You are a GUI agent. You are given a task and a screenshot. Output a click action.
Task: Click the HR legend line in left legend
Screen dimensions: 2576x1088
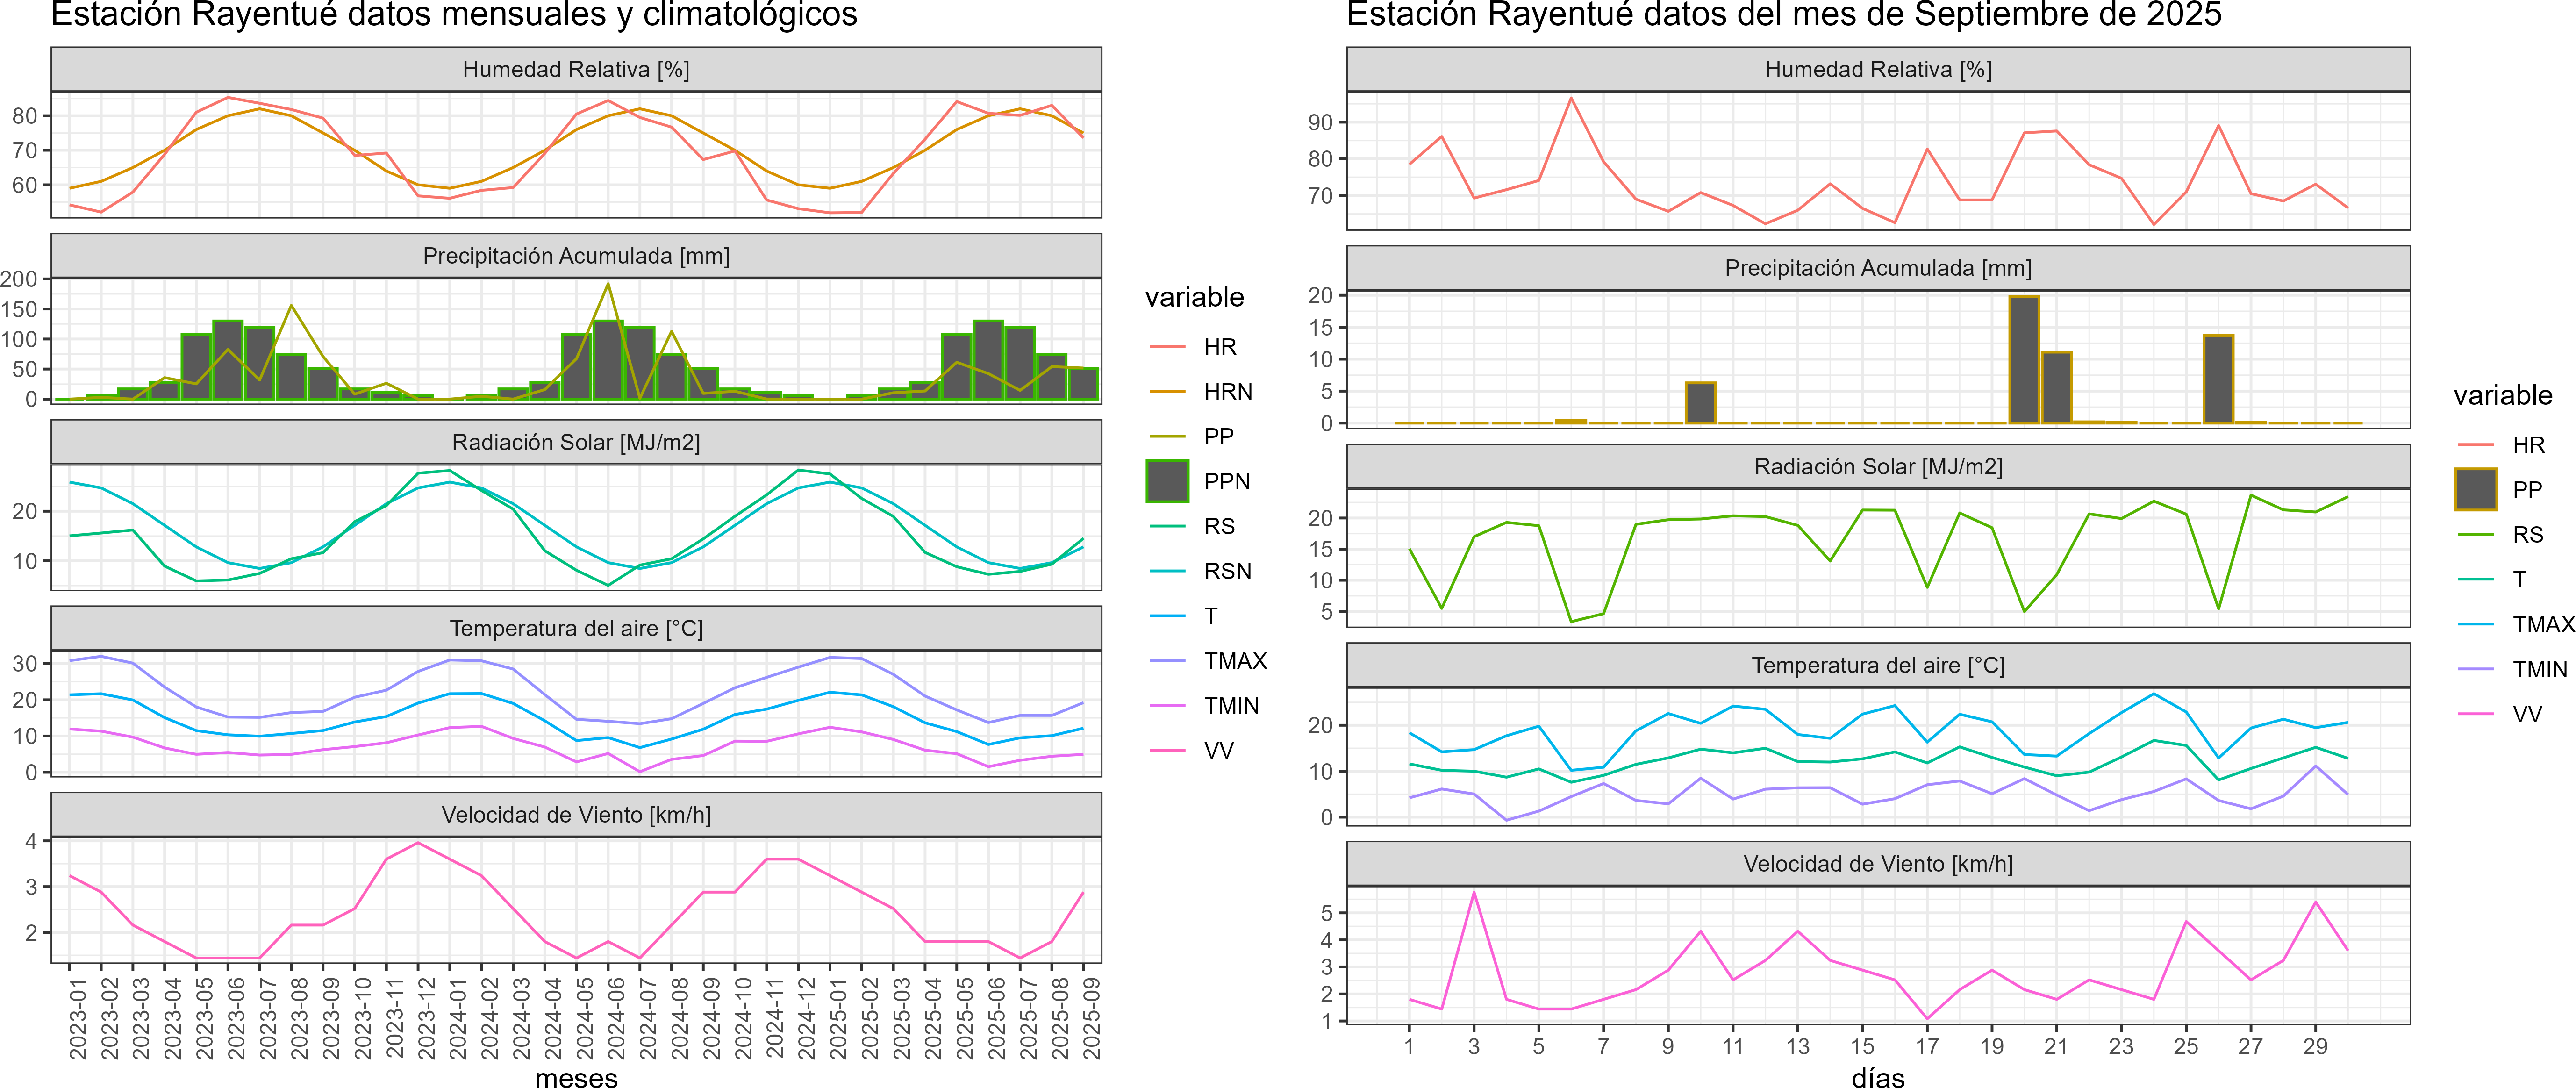coord(1167,347)
